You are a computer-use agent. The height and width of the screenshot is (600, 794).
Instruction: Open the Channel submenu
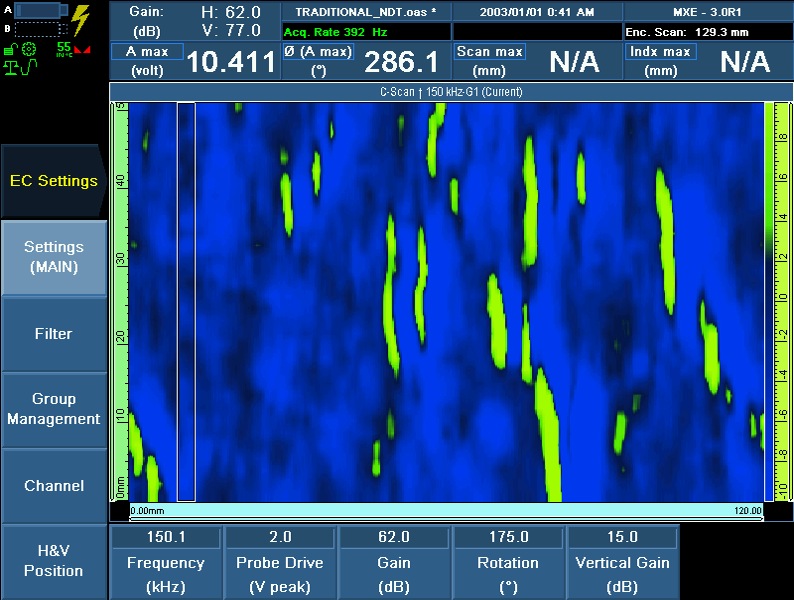point(53,486)
